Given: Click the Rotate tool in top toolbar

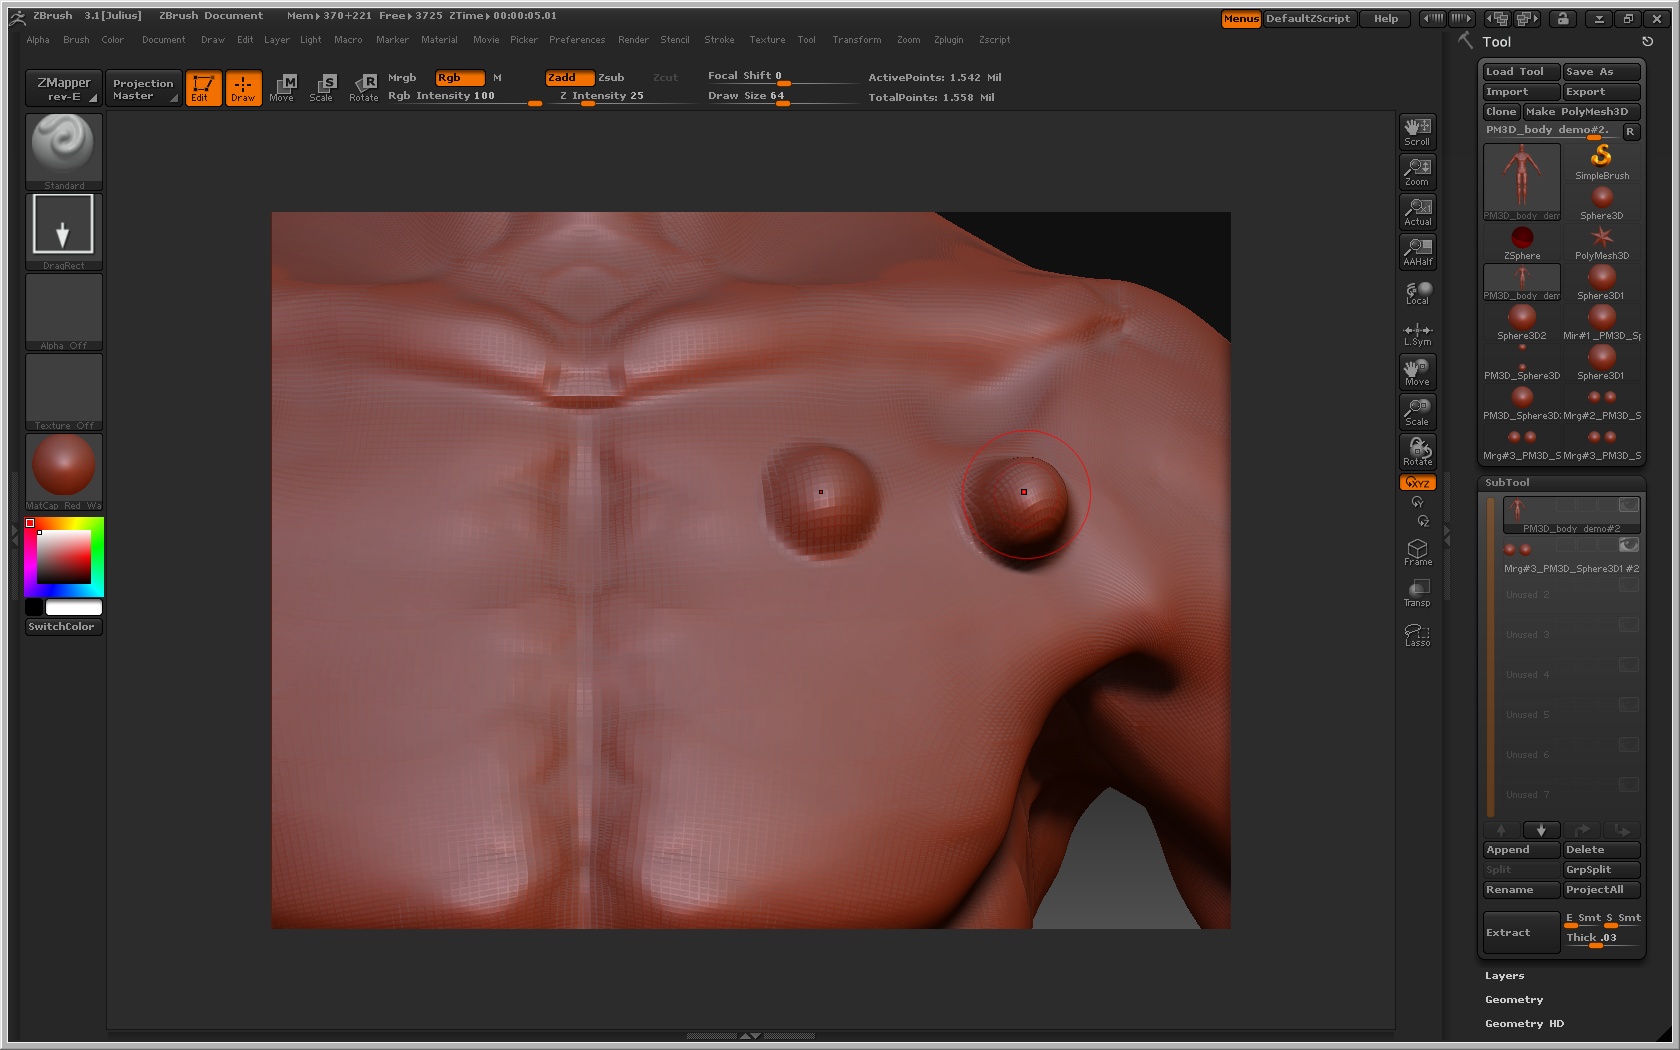Looking at the screenshot, I should [x=364, y=88].
